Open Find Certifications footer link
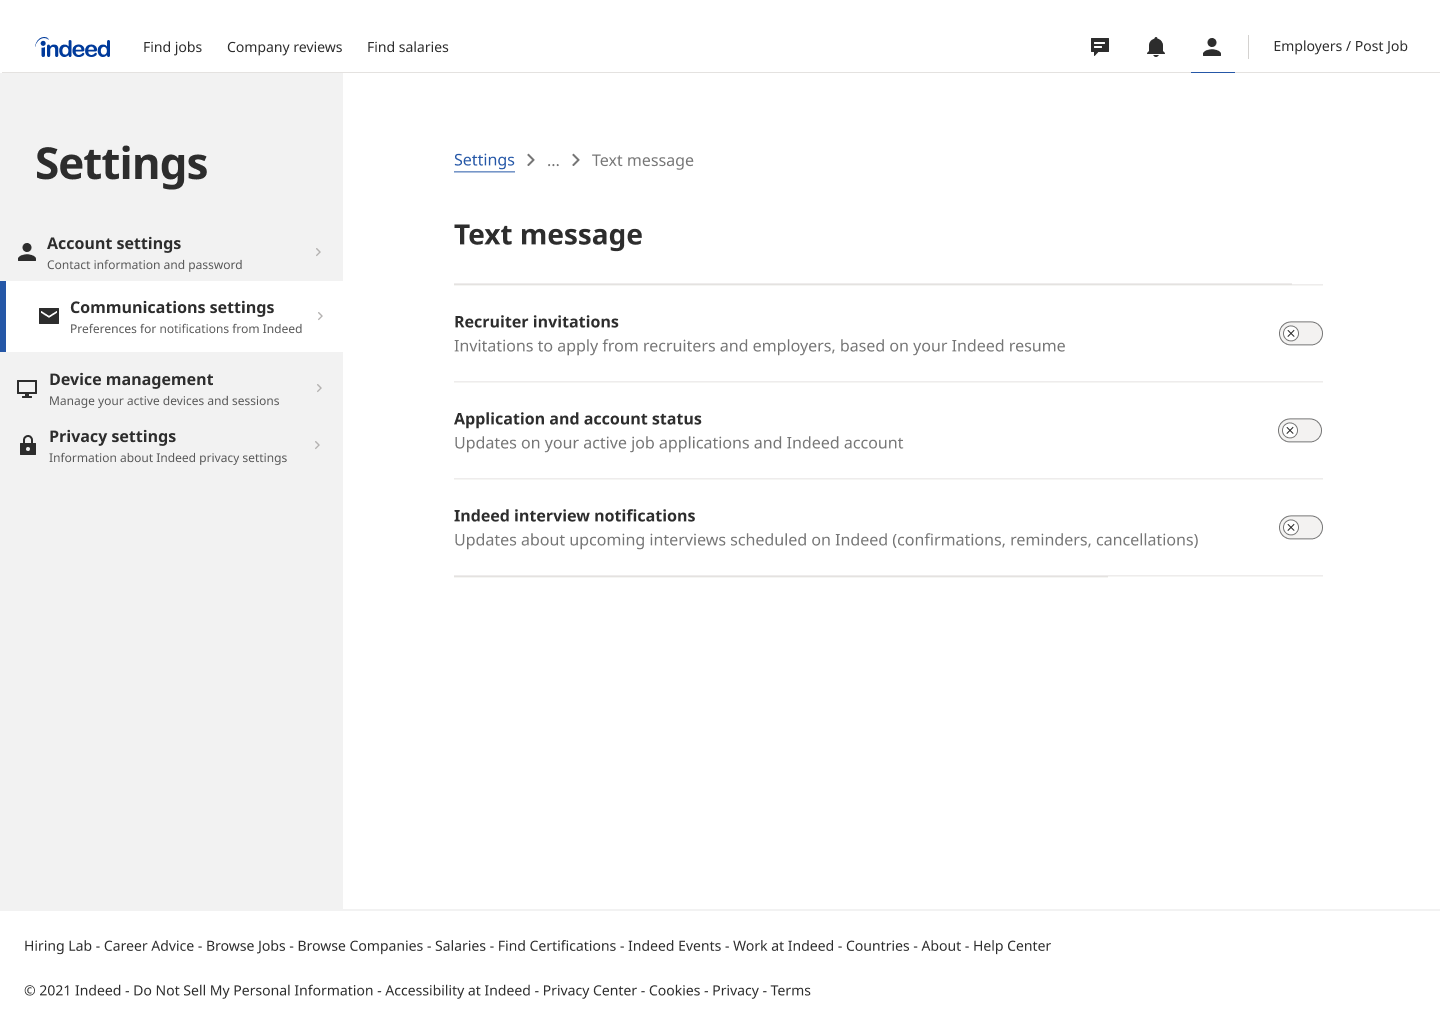The height and width of the screenshot is (1024, 1440). pyautogui.click(x=557, y=946)
